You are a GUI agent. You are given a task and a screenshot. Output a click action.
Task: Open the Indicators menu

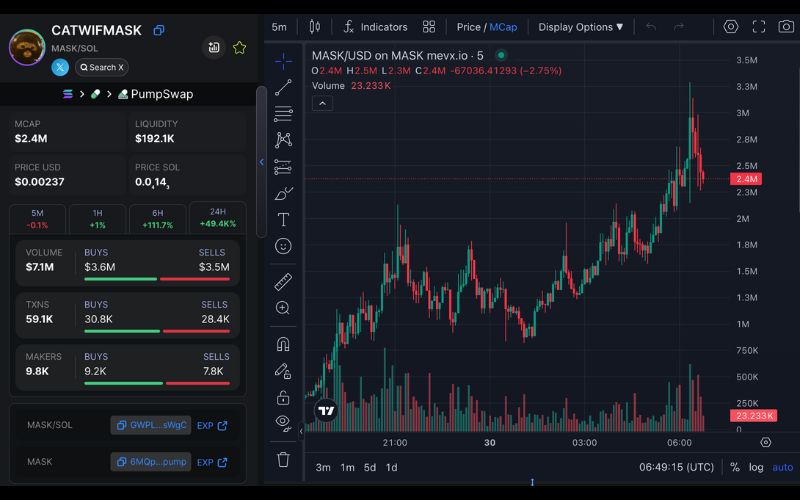376,27
